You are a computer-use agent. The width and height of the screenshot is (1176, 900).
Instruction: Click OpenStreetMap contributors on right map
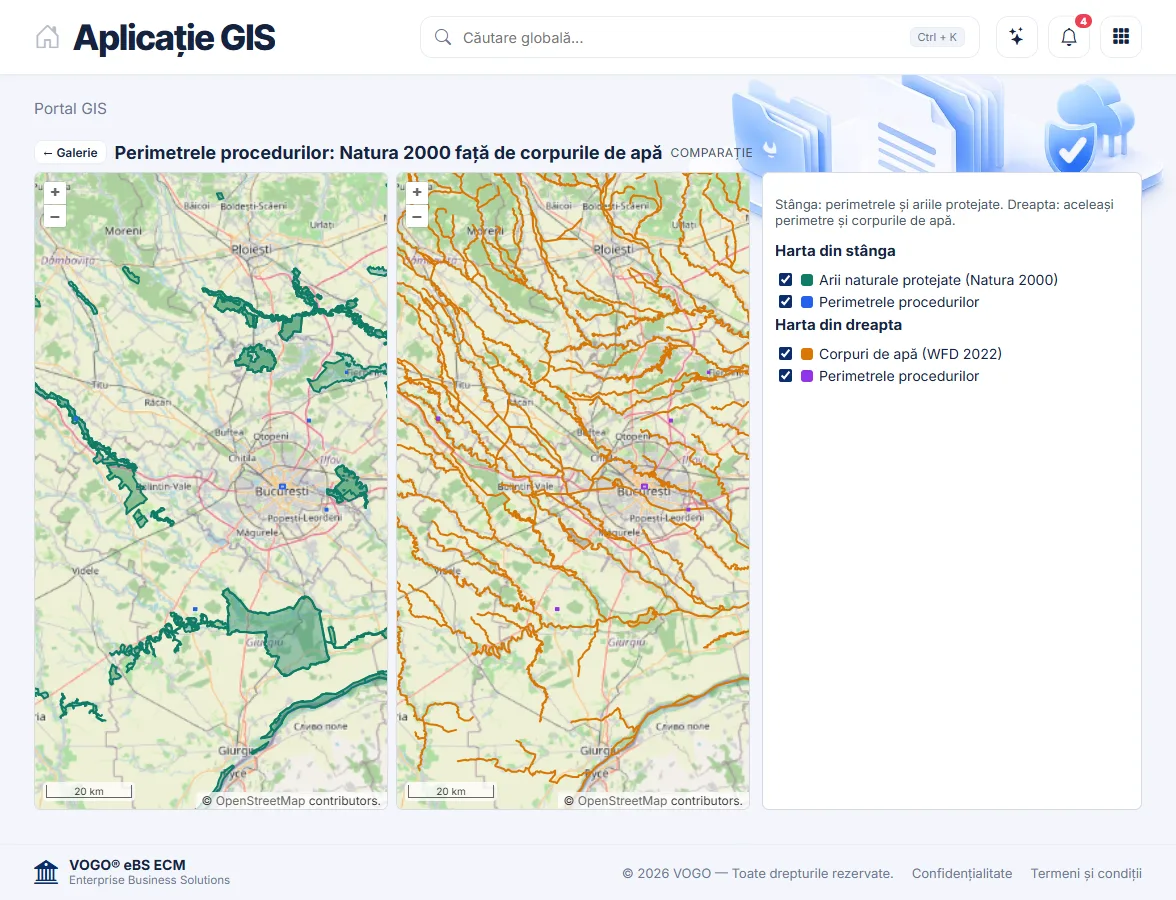pyautogui.click(x=660, y=800)
